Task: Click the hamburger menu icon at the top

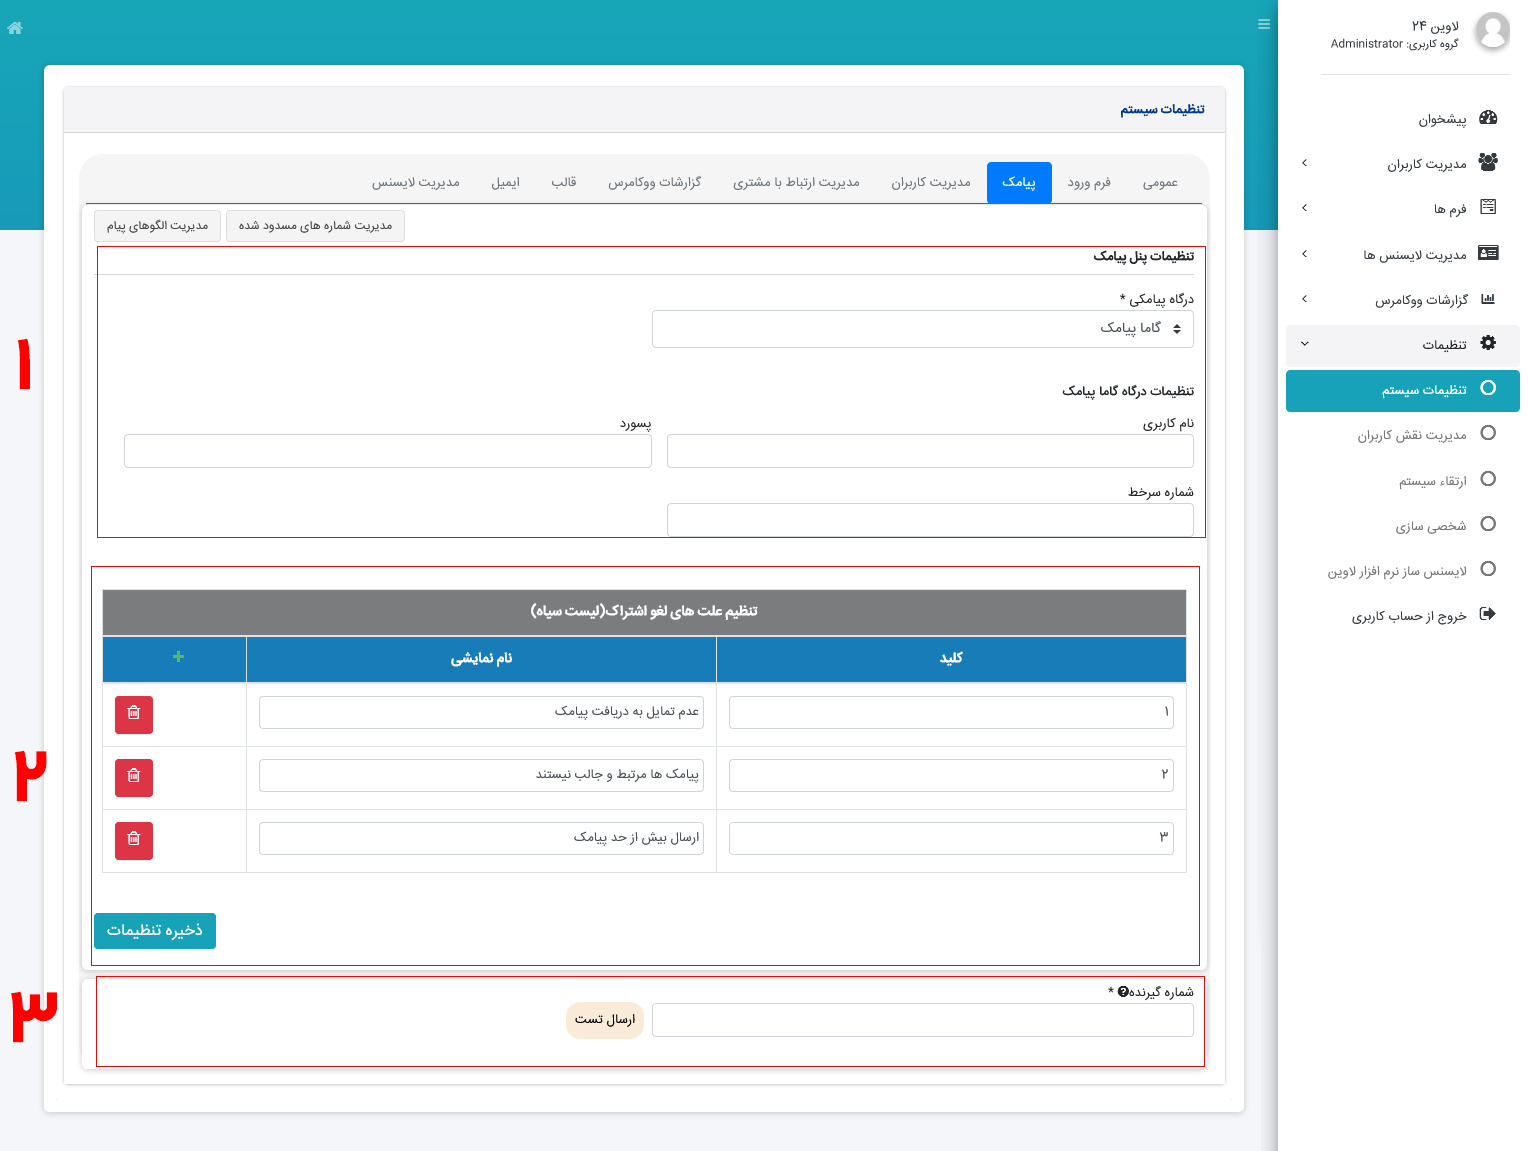Action: coord(1263,23)
